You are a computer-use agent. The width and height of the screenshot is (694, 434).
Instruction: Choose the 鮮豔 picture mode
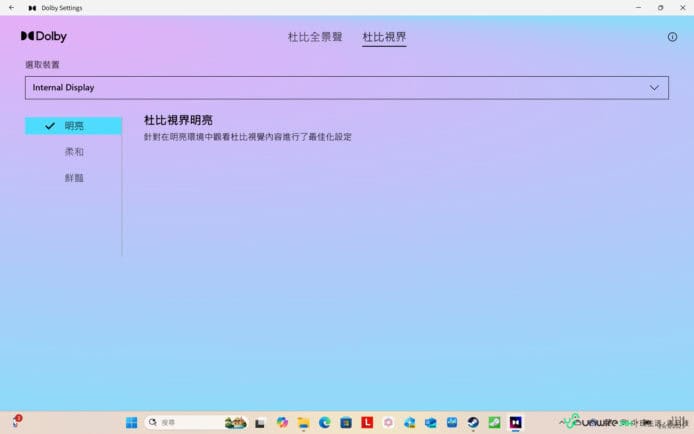pyautogui.click(x=73, y=178)
